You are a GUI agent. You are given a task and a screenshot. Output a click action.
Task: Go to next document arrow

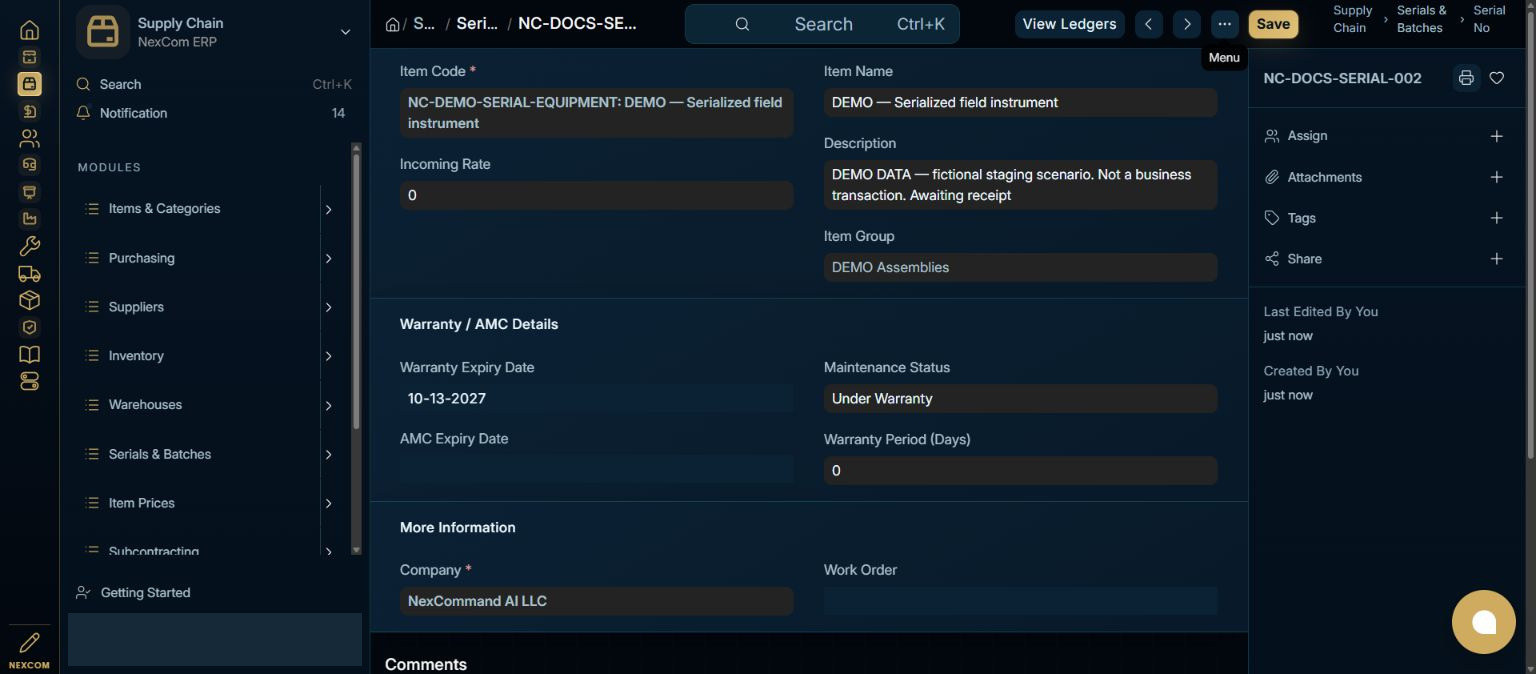[1186, 24]
